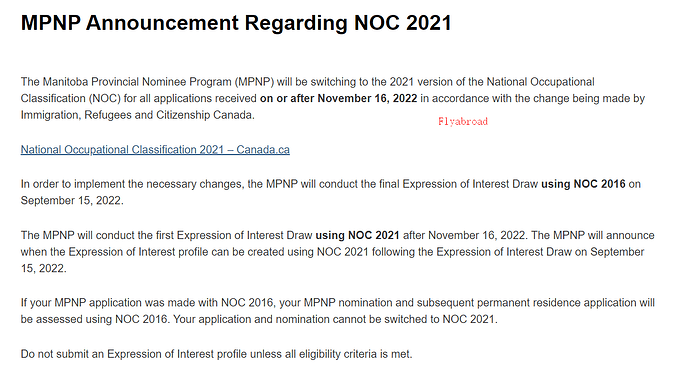The height and width of the screenshot is (375, 690).
Task: Open National Occupational Classification 2021 – Canada.ca link
Action: click(155, 150)
